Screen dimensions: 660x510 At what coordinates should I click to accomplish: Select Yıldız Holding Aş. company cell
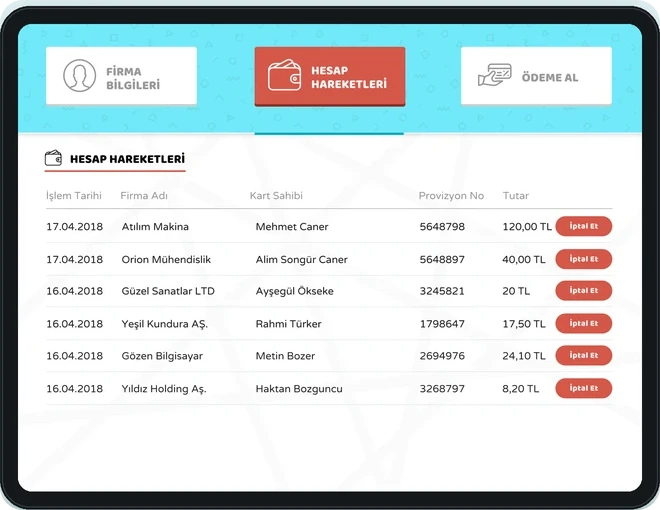pos(164,389)
